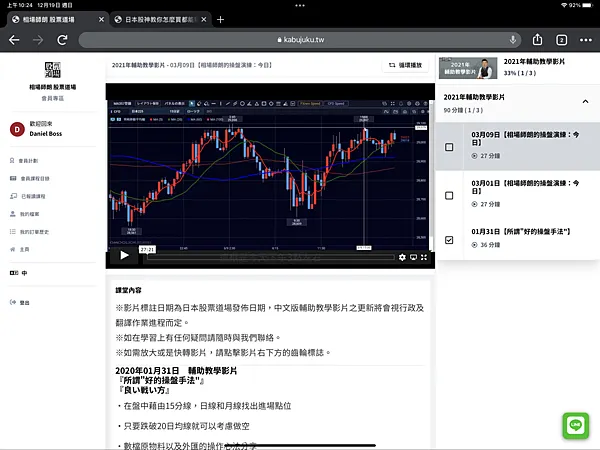Play the video
This screenshot has width=600, height=450.
point(124,255)
